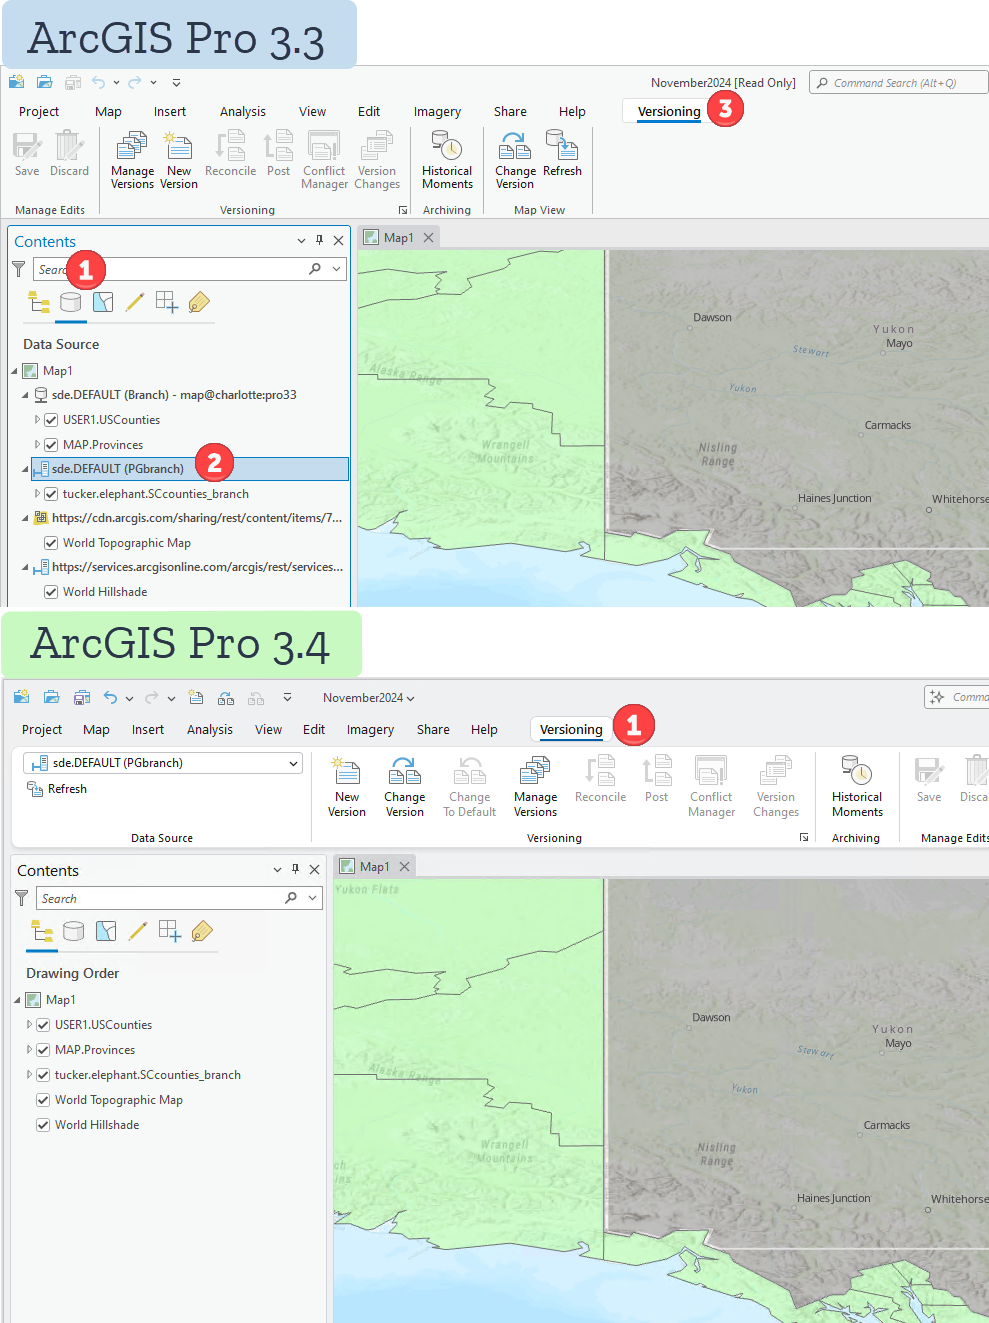Select List By Snapping in 3.3 Contents

tap(167, 302)
